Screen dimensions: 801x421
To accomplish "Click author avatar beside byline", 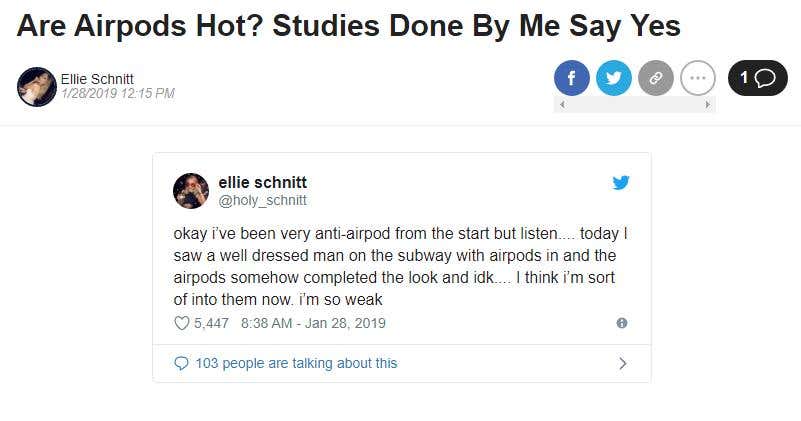I will (36, 86).
